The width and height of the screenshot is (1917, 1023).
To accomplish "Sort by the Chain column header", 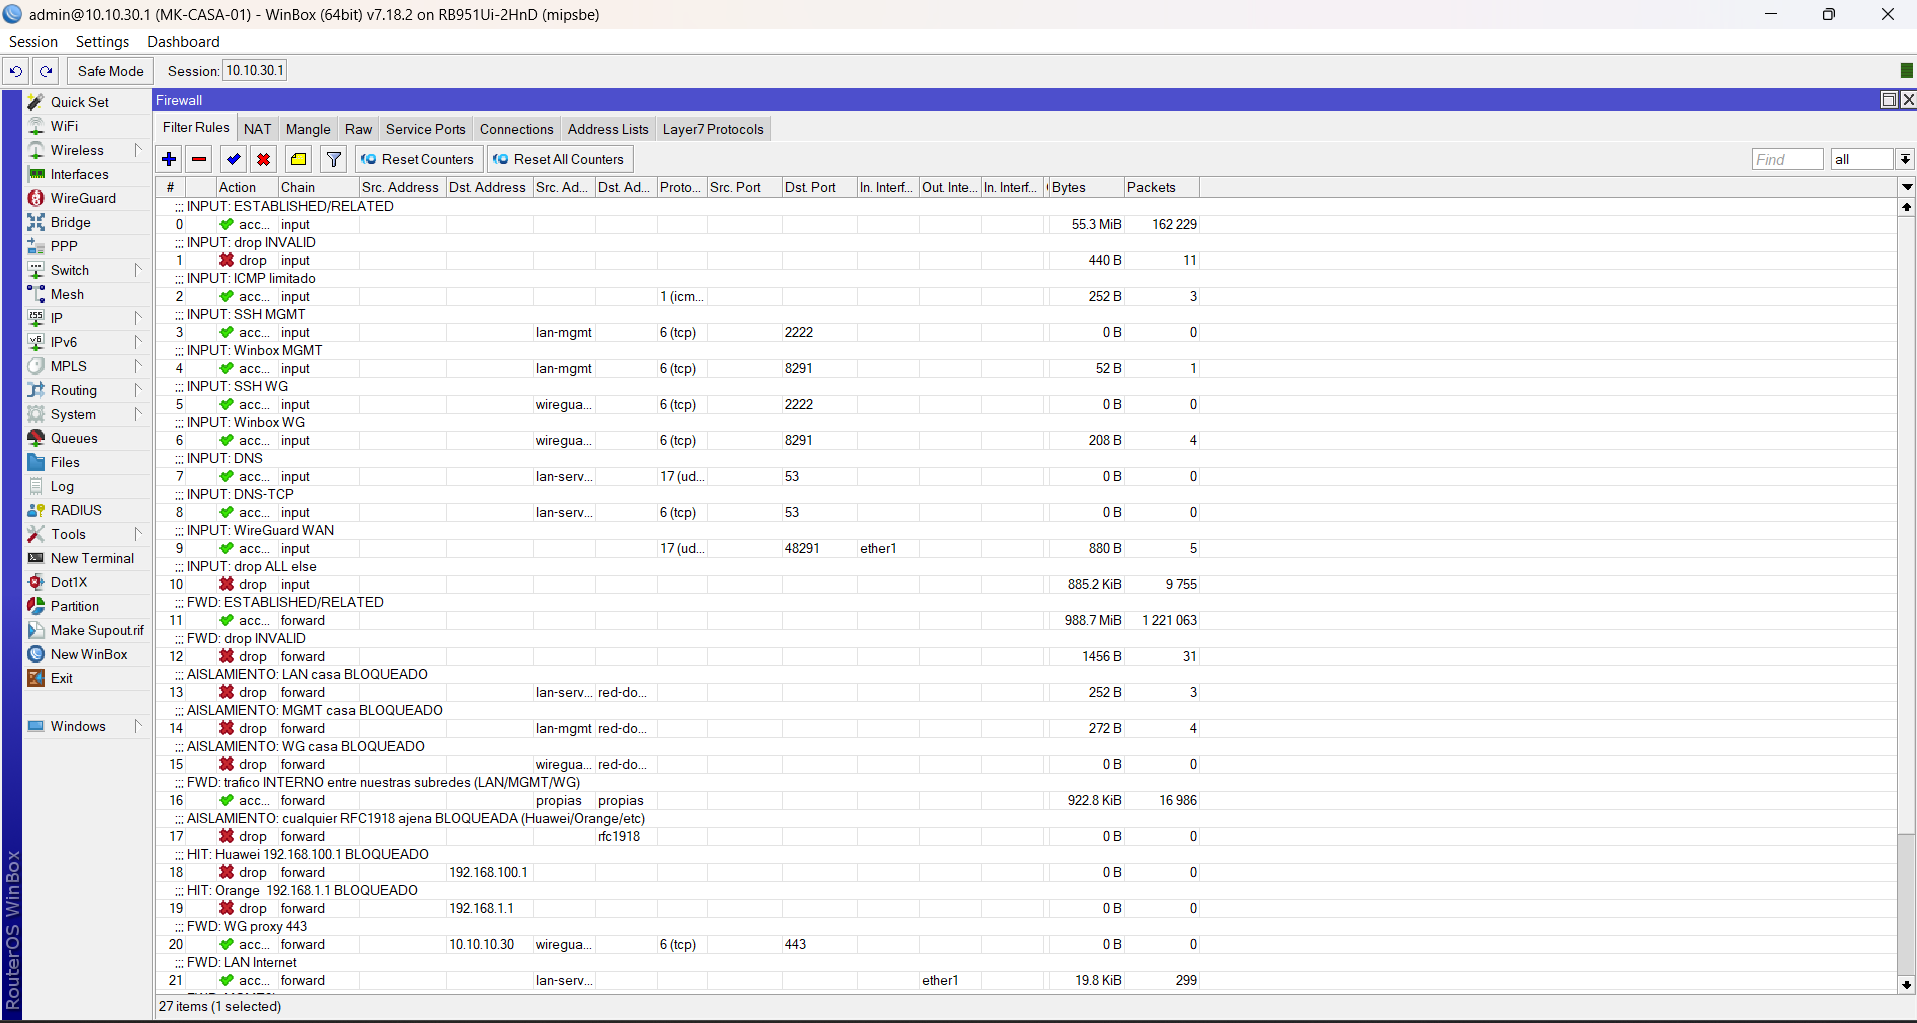I will pyautogui.click(x=318, y=187).
